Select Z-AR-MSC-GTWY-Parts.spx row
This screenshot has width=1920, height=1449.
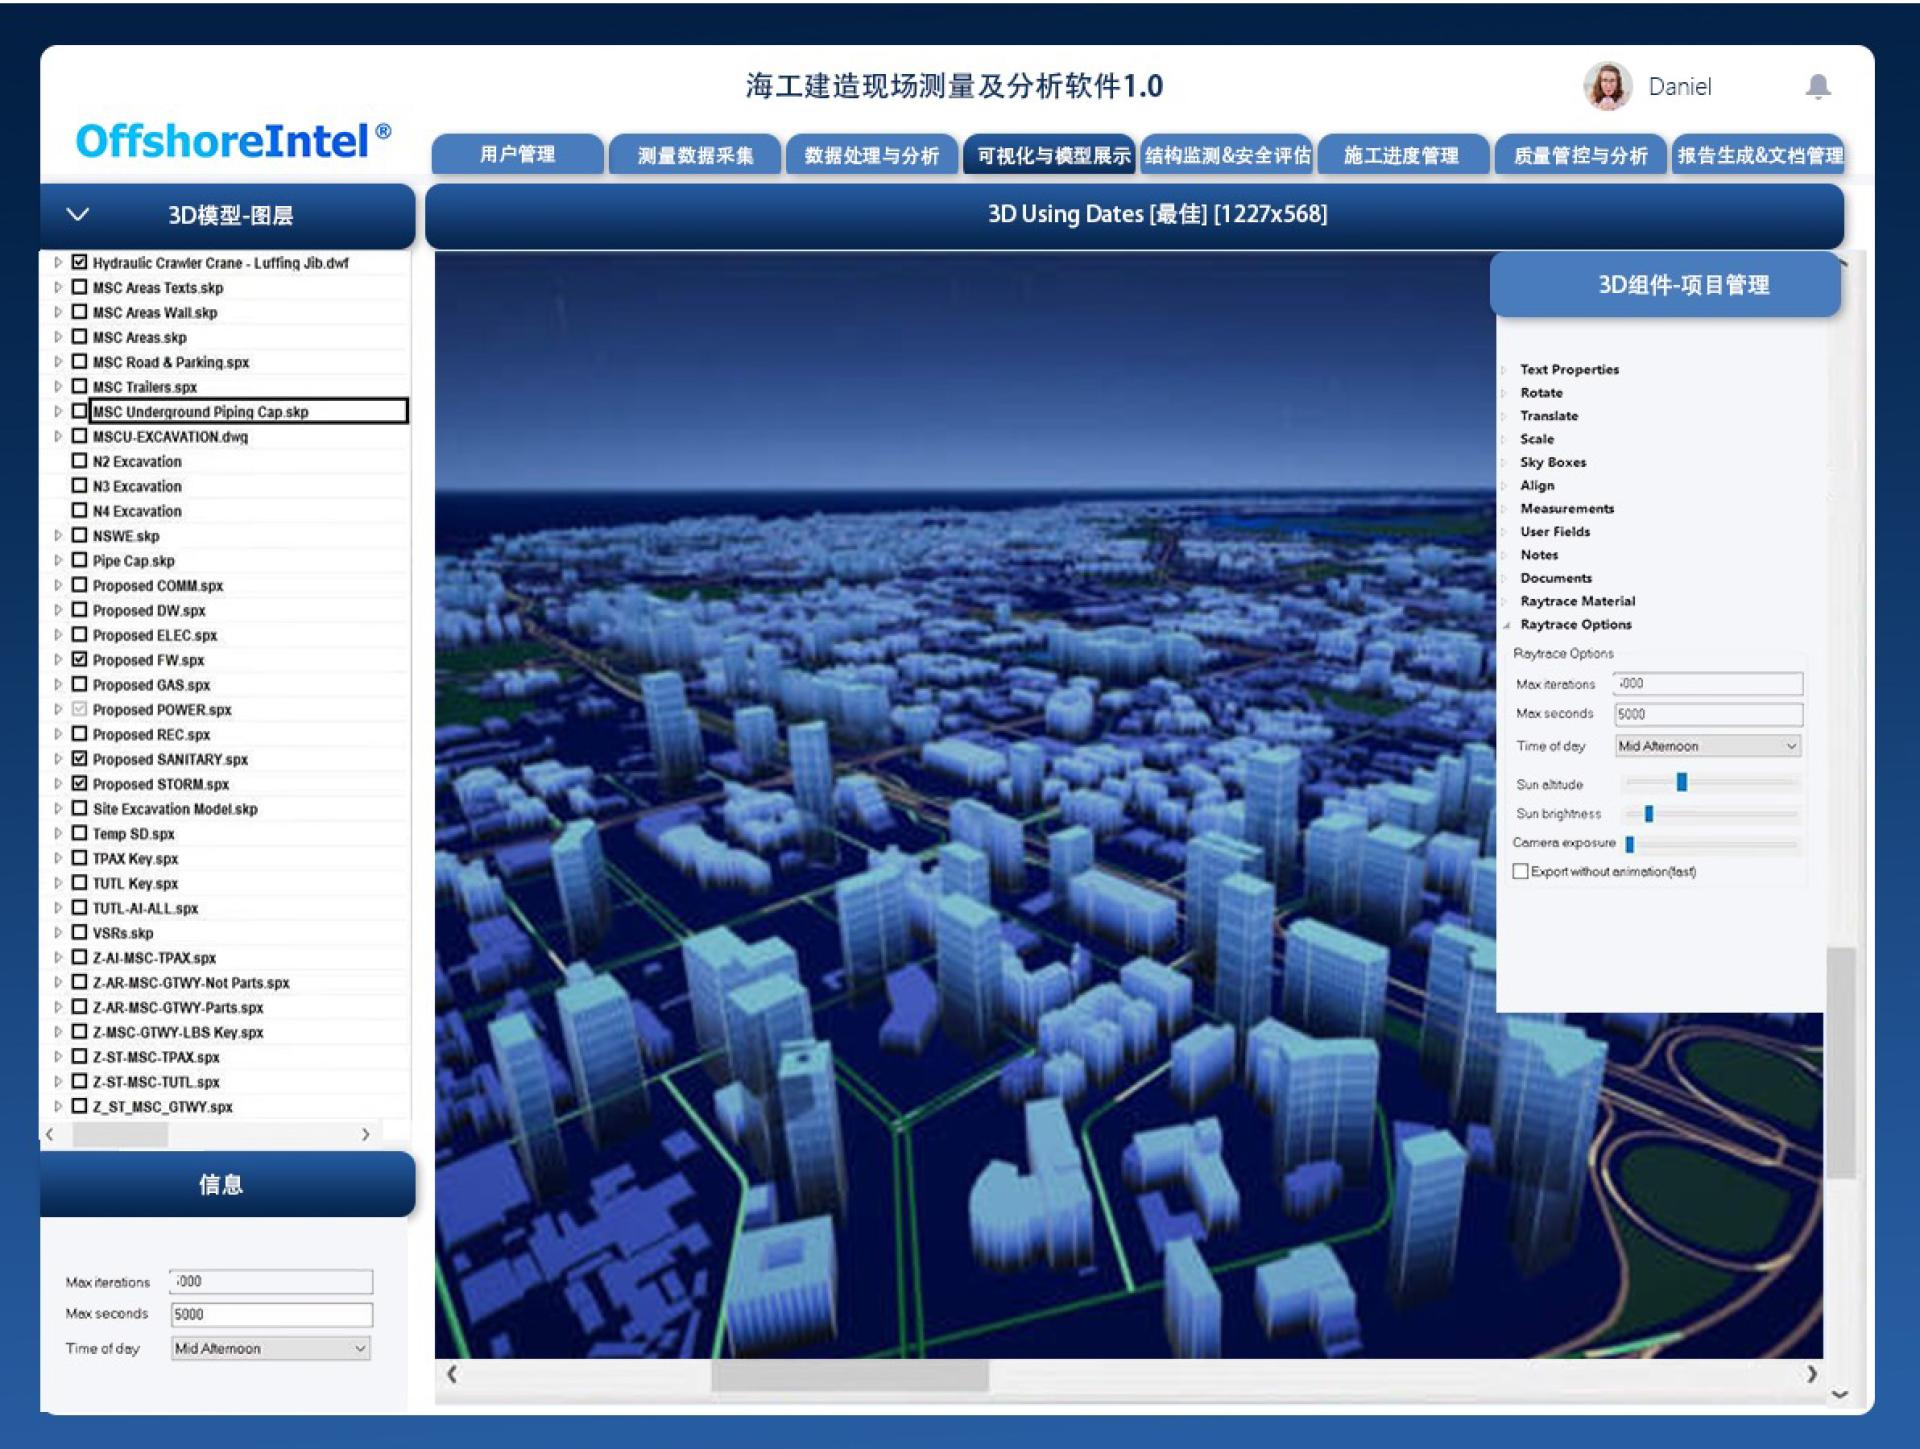[178, 1007]
